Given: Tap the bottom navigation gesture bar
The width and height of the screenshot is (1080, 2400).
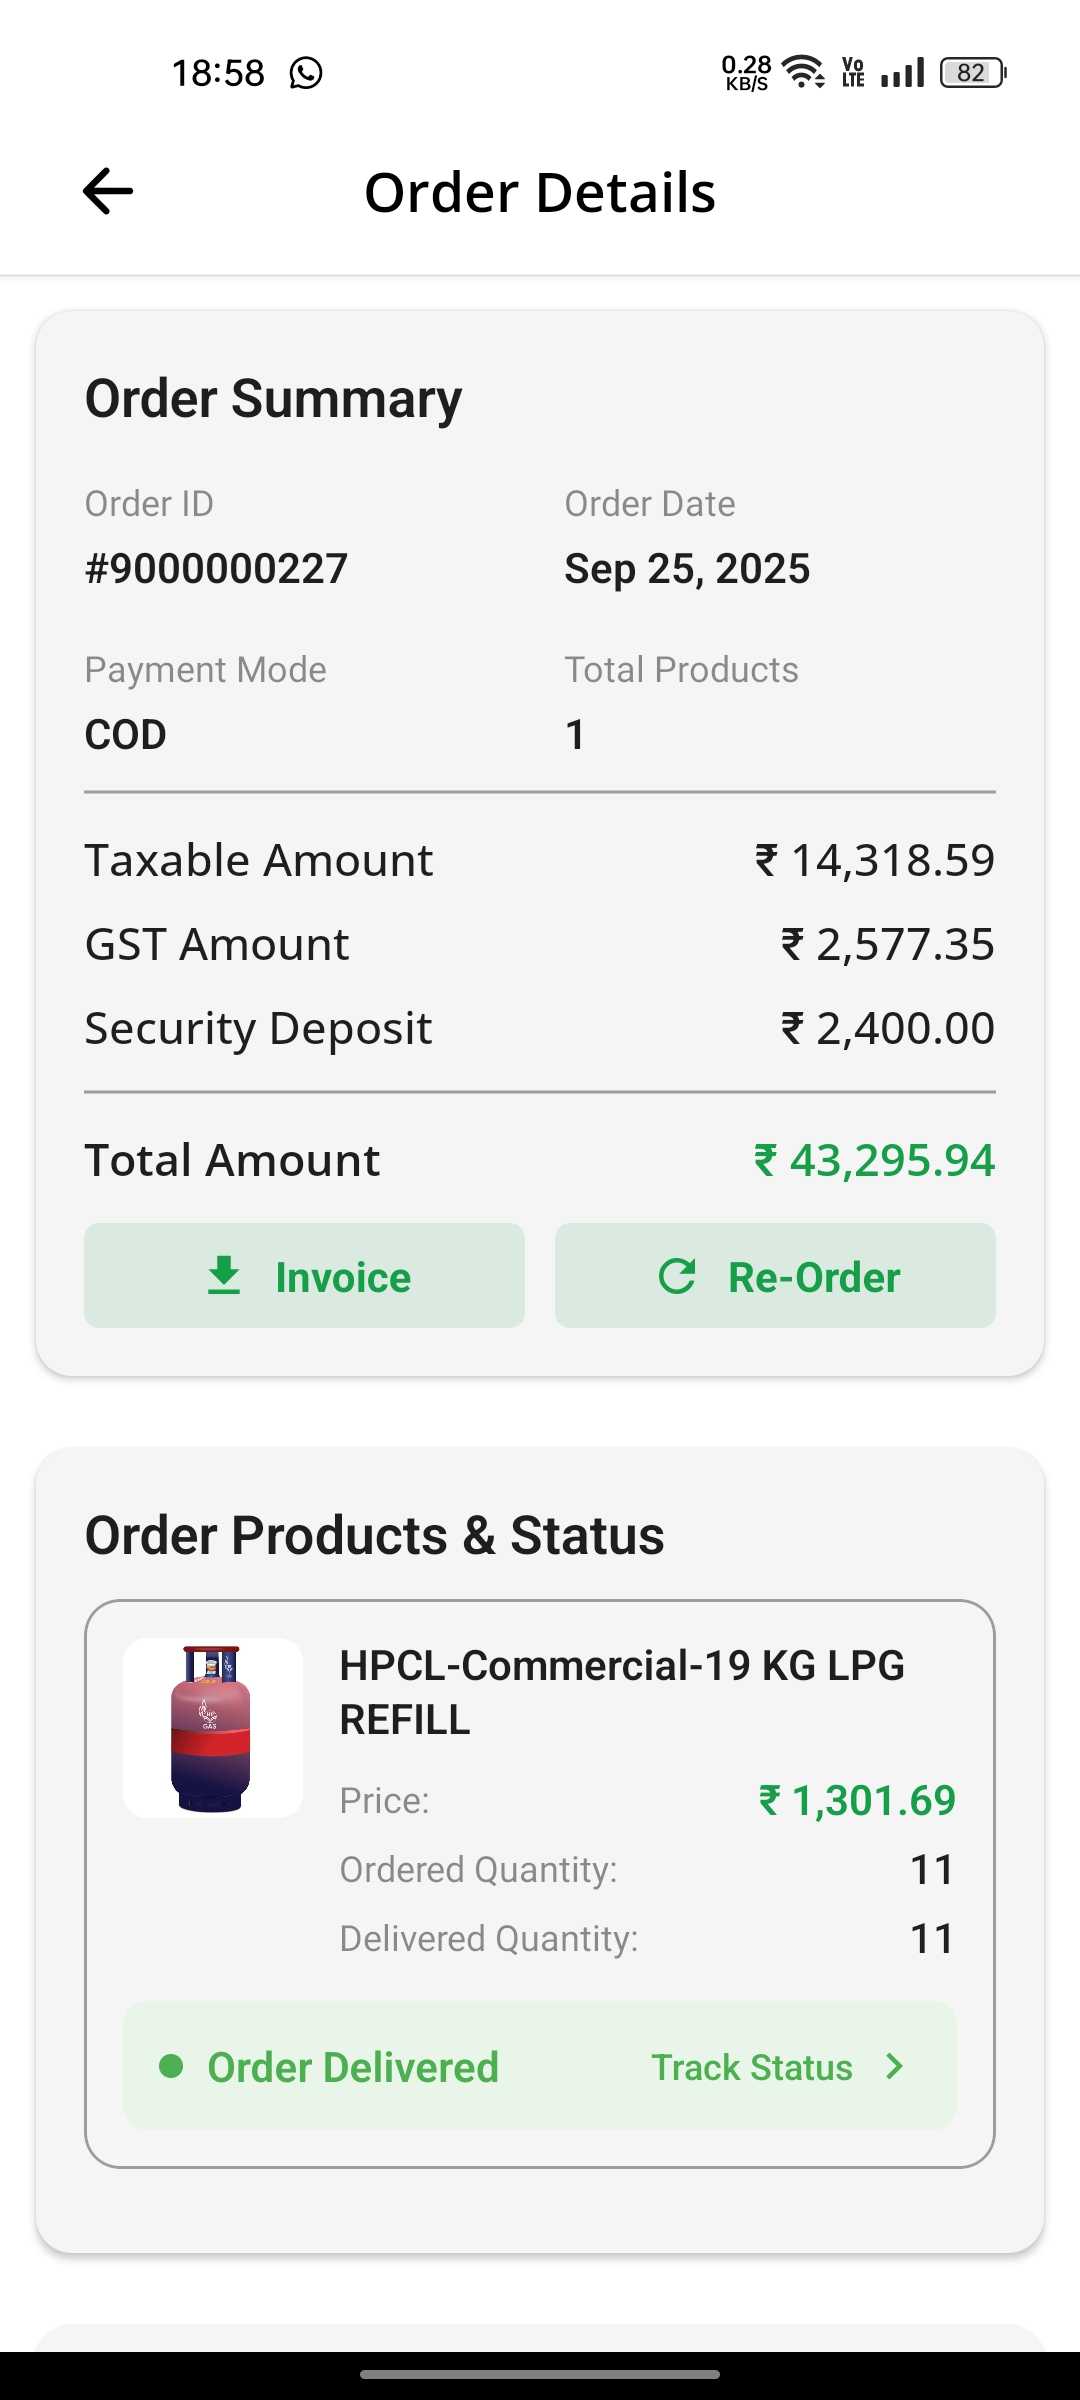Looking at the screenshot, I should pos(540,2374).
